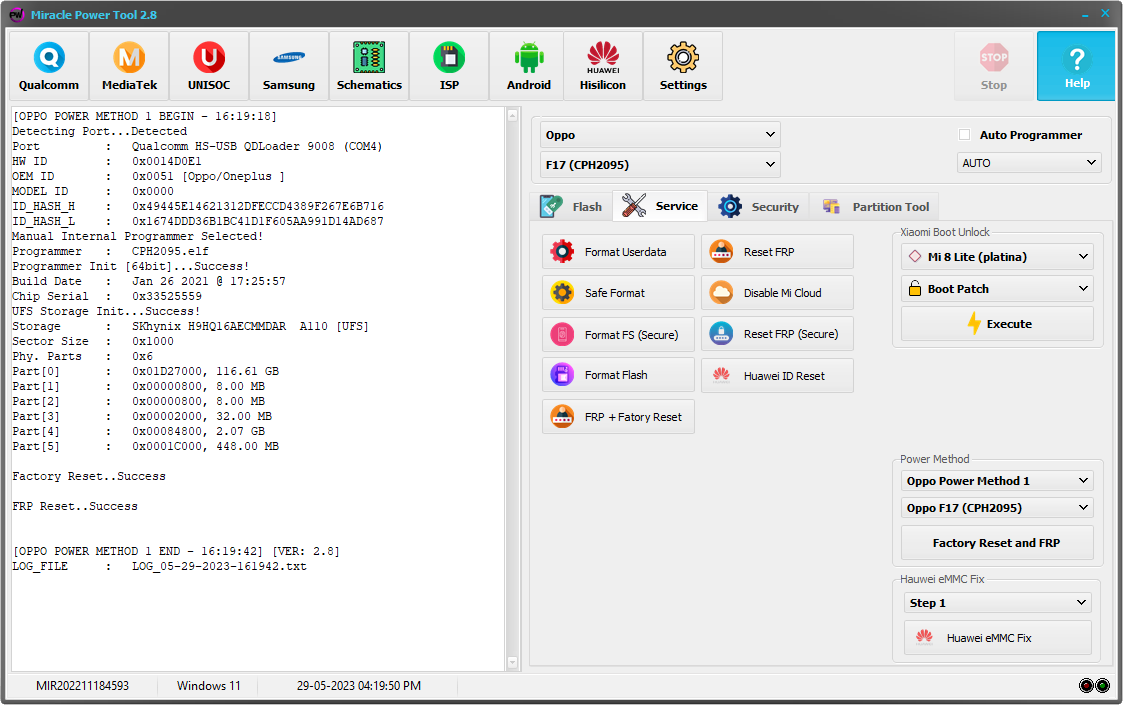Screen dimensions: 1123x705
Task: Click the 'CPH2095.elf' programmer value
Action: tap(170, 251)
